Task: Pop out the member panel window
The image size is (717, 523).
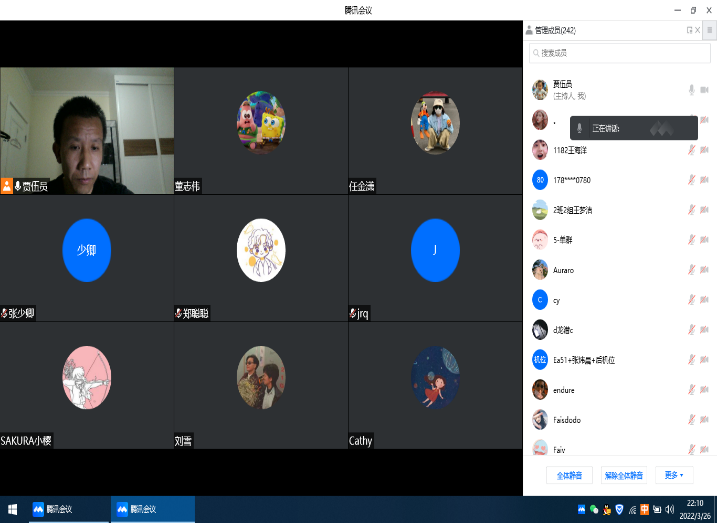Action: click(688, 30)
